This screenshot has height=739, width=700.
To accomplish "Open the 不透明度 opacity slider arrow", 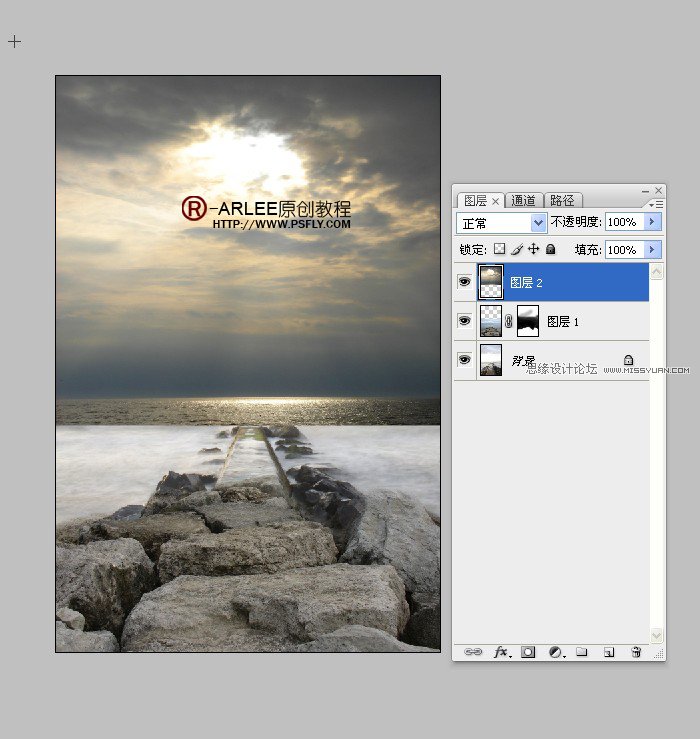I will [x=653, y=222].
